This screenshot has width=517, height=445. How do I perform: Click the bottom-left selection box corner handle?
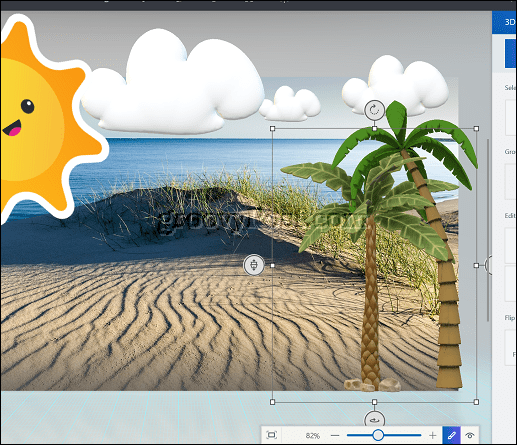pos(273,402)
